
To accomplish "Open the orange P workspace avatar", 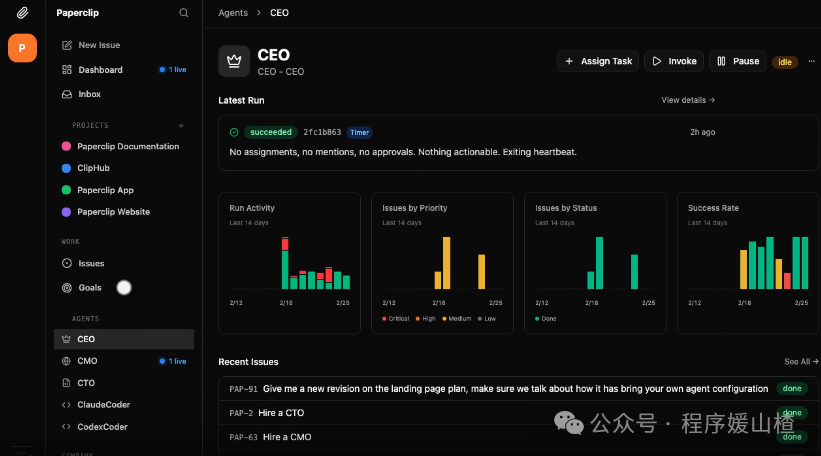I will (x=22, y=48).
